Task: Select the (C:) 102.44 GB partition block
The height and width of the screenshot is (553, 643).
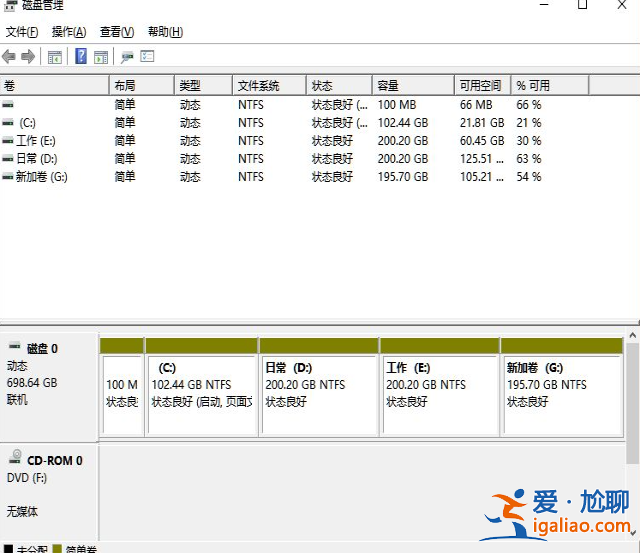Action: (x=202, y=386)
